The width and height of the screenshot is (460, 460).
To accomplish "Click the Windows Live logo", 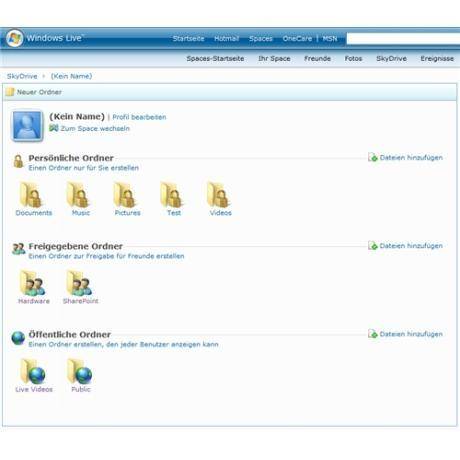I will [45, 38].
